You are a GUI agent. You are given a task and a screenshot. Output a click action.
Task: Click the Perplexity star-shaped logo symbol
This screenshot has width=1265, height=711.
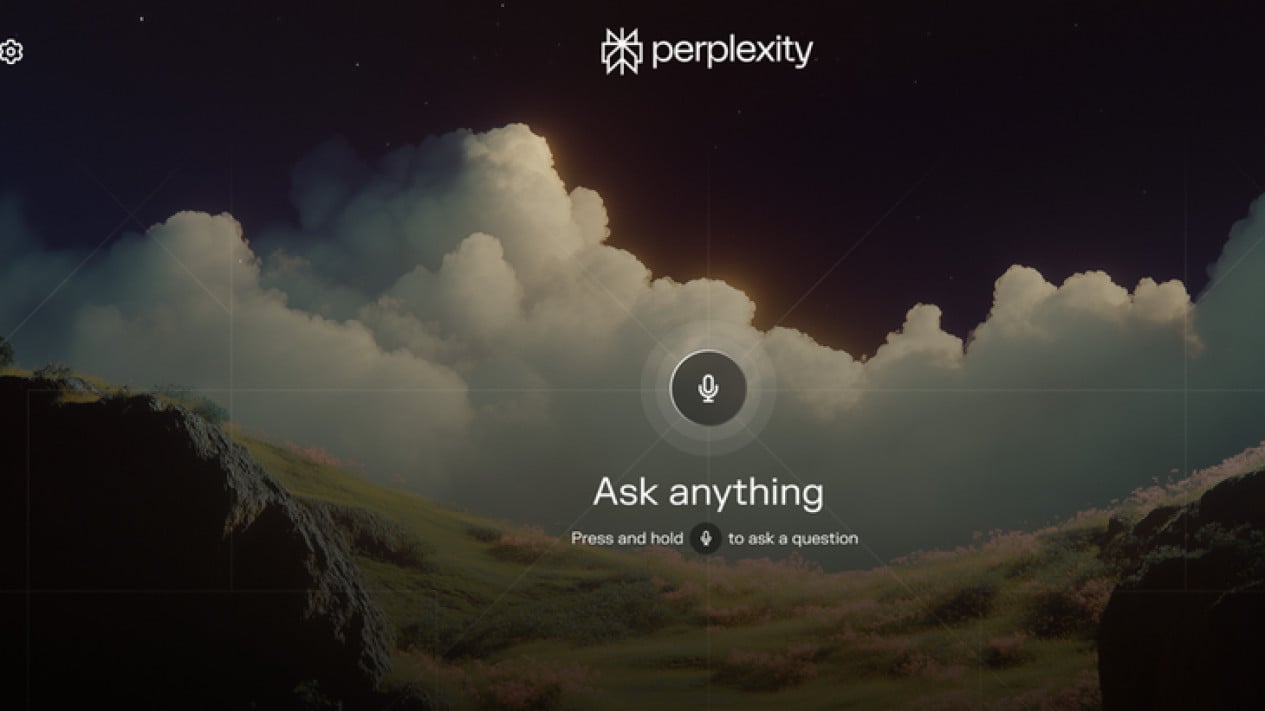click(621, 52)
